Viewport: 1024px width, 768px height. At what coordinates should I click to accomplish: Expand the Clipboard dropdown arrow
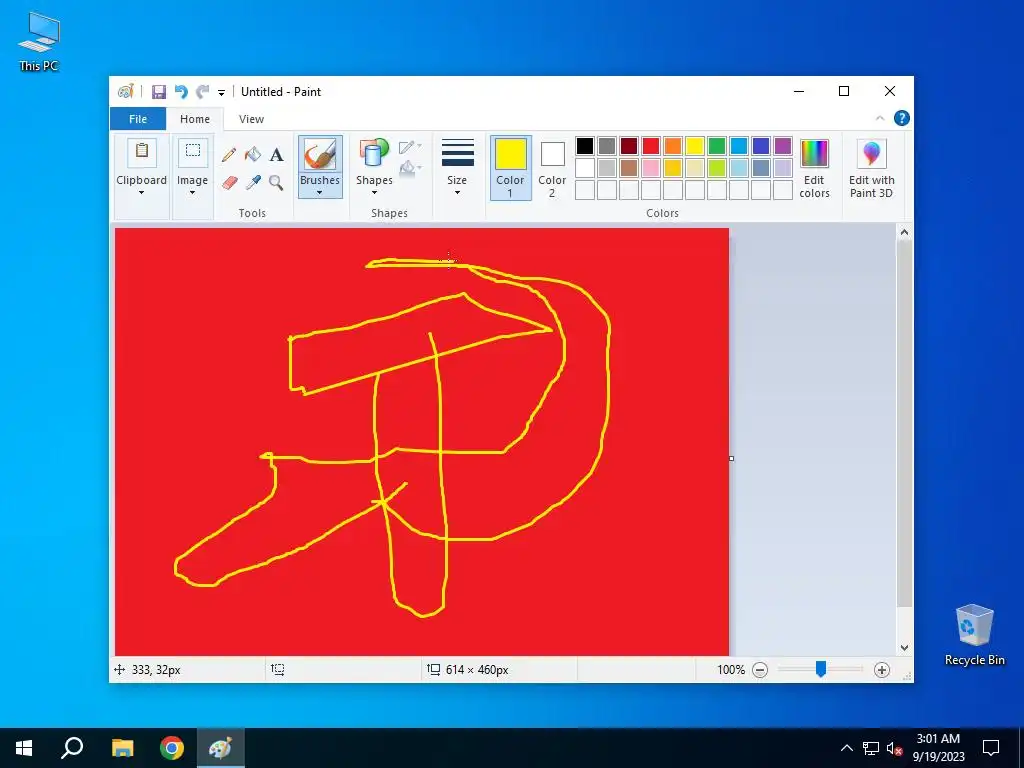[141, 193]
